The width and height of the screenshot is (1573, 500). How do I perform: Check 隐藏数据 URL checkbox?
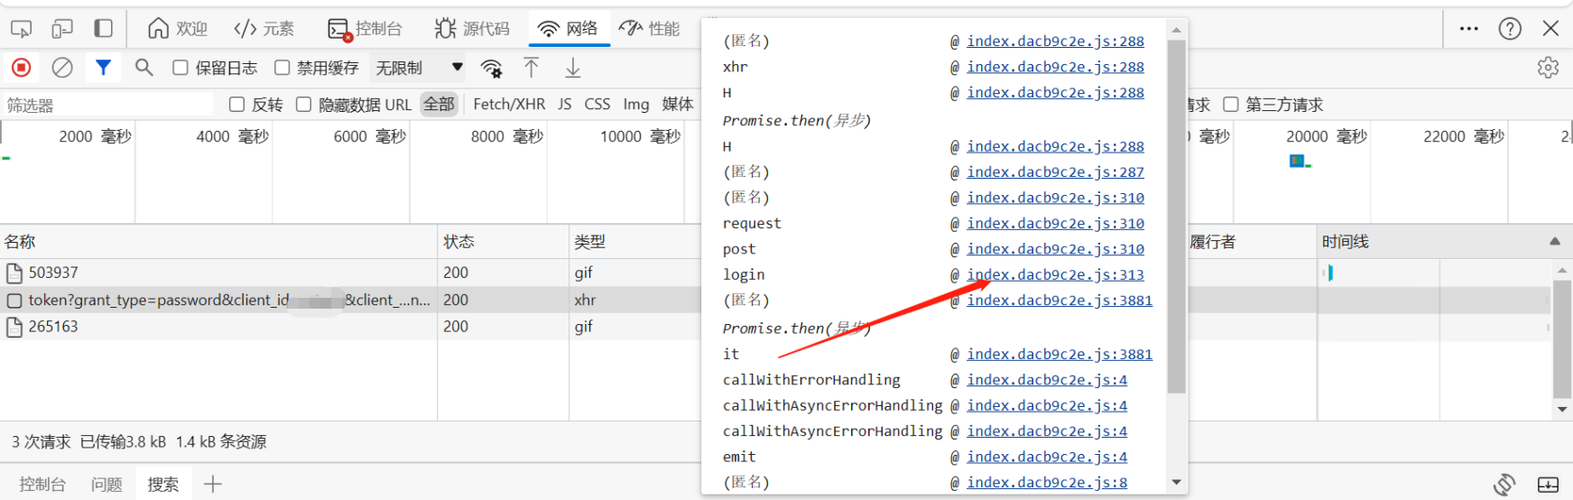tap(304, 105)
